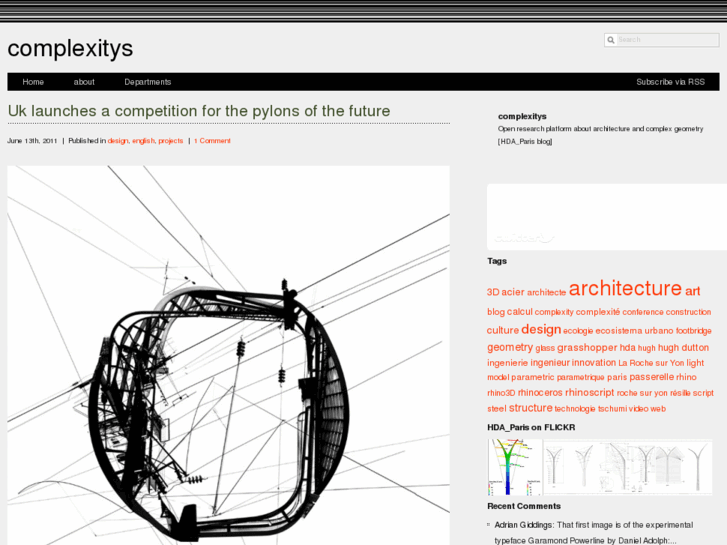Open the complexitys site title
The height and width of the screenshot is (545, 727).
click(x=70, y=48)
